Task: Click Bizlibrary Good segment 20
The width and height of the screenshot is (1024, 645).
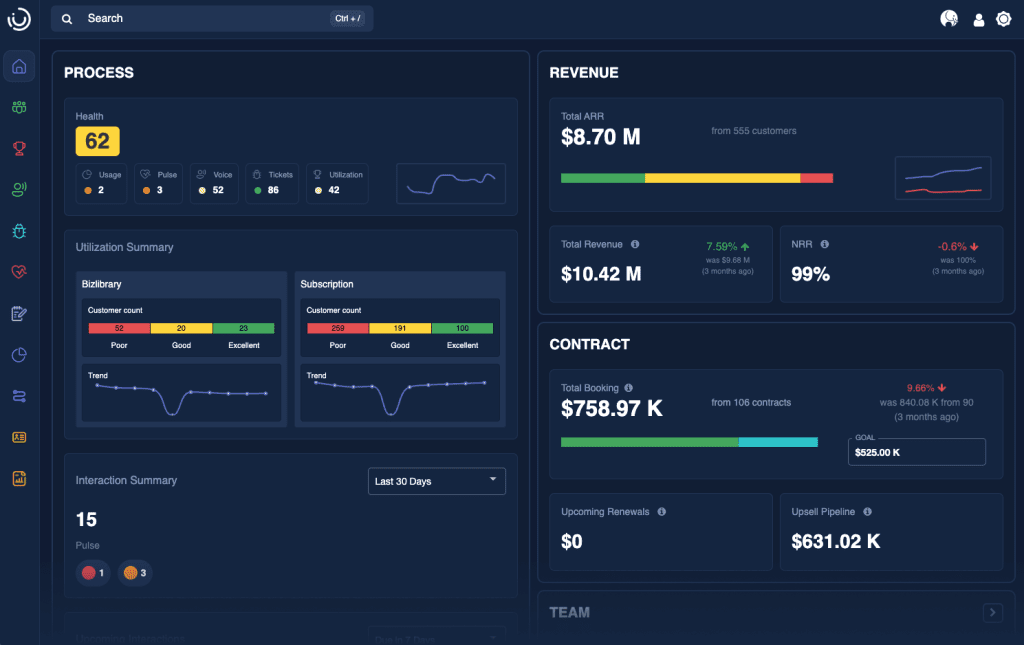Action: coord(182,328)
